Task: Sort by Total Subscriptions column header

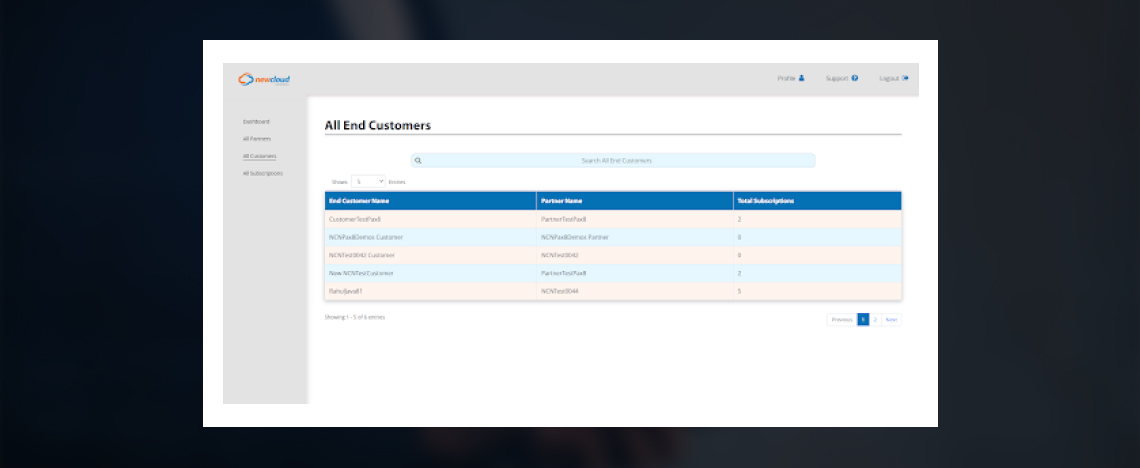Action: pyautogui.click(x=817, y=201)
